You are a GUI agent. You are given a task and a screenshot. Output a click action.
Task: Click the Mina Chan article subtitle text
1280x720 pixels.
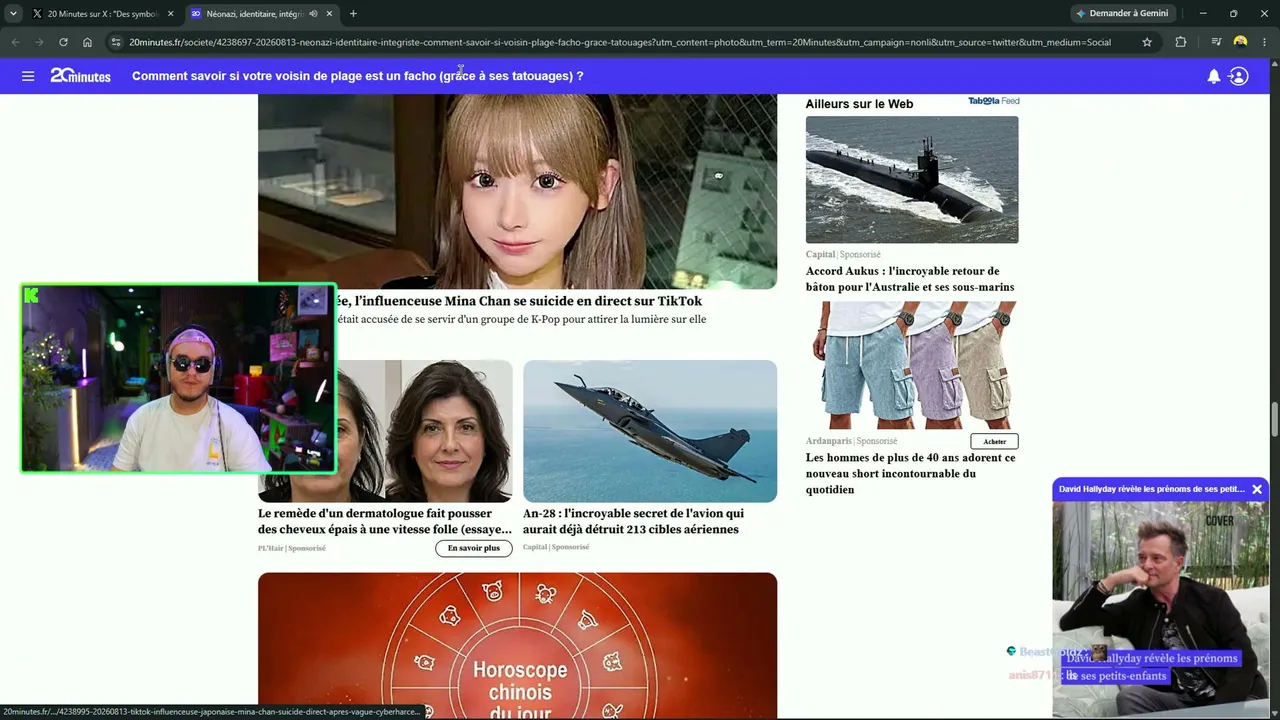[x=521, y=320]
